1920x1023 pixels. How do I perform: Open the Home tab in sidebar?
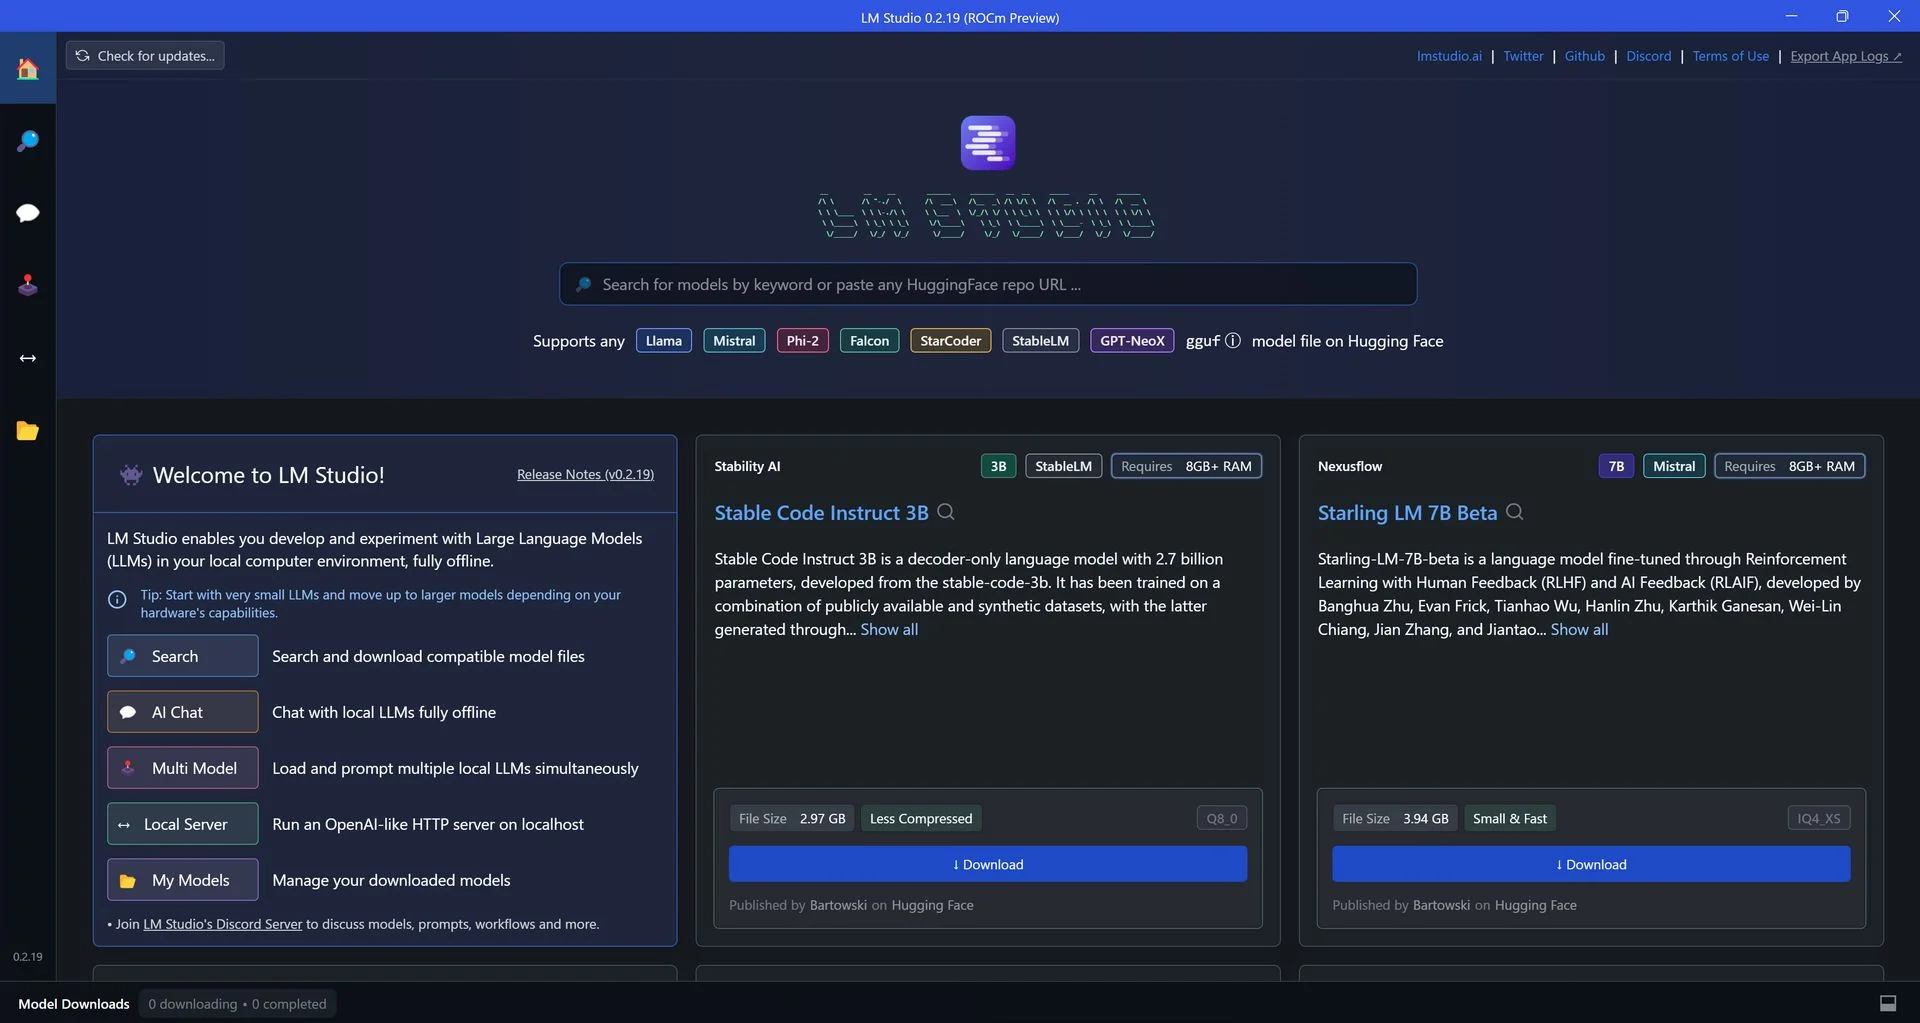pyautogui.click(x=28, y=68)
